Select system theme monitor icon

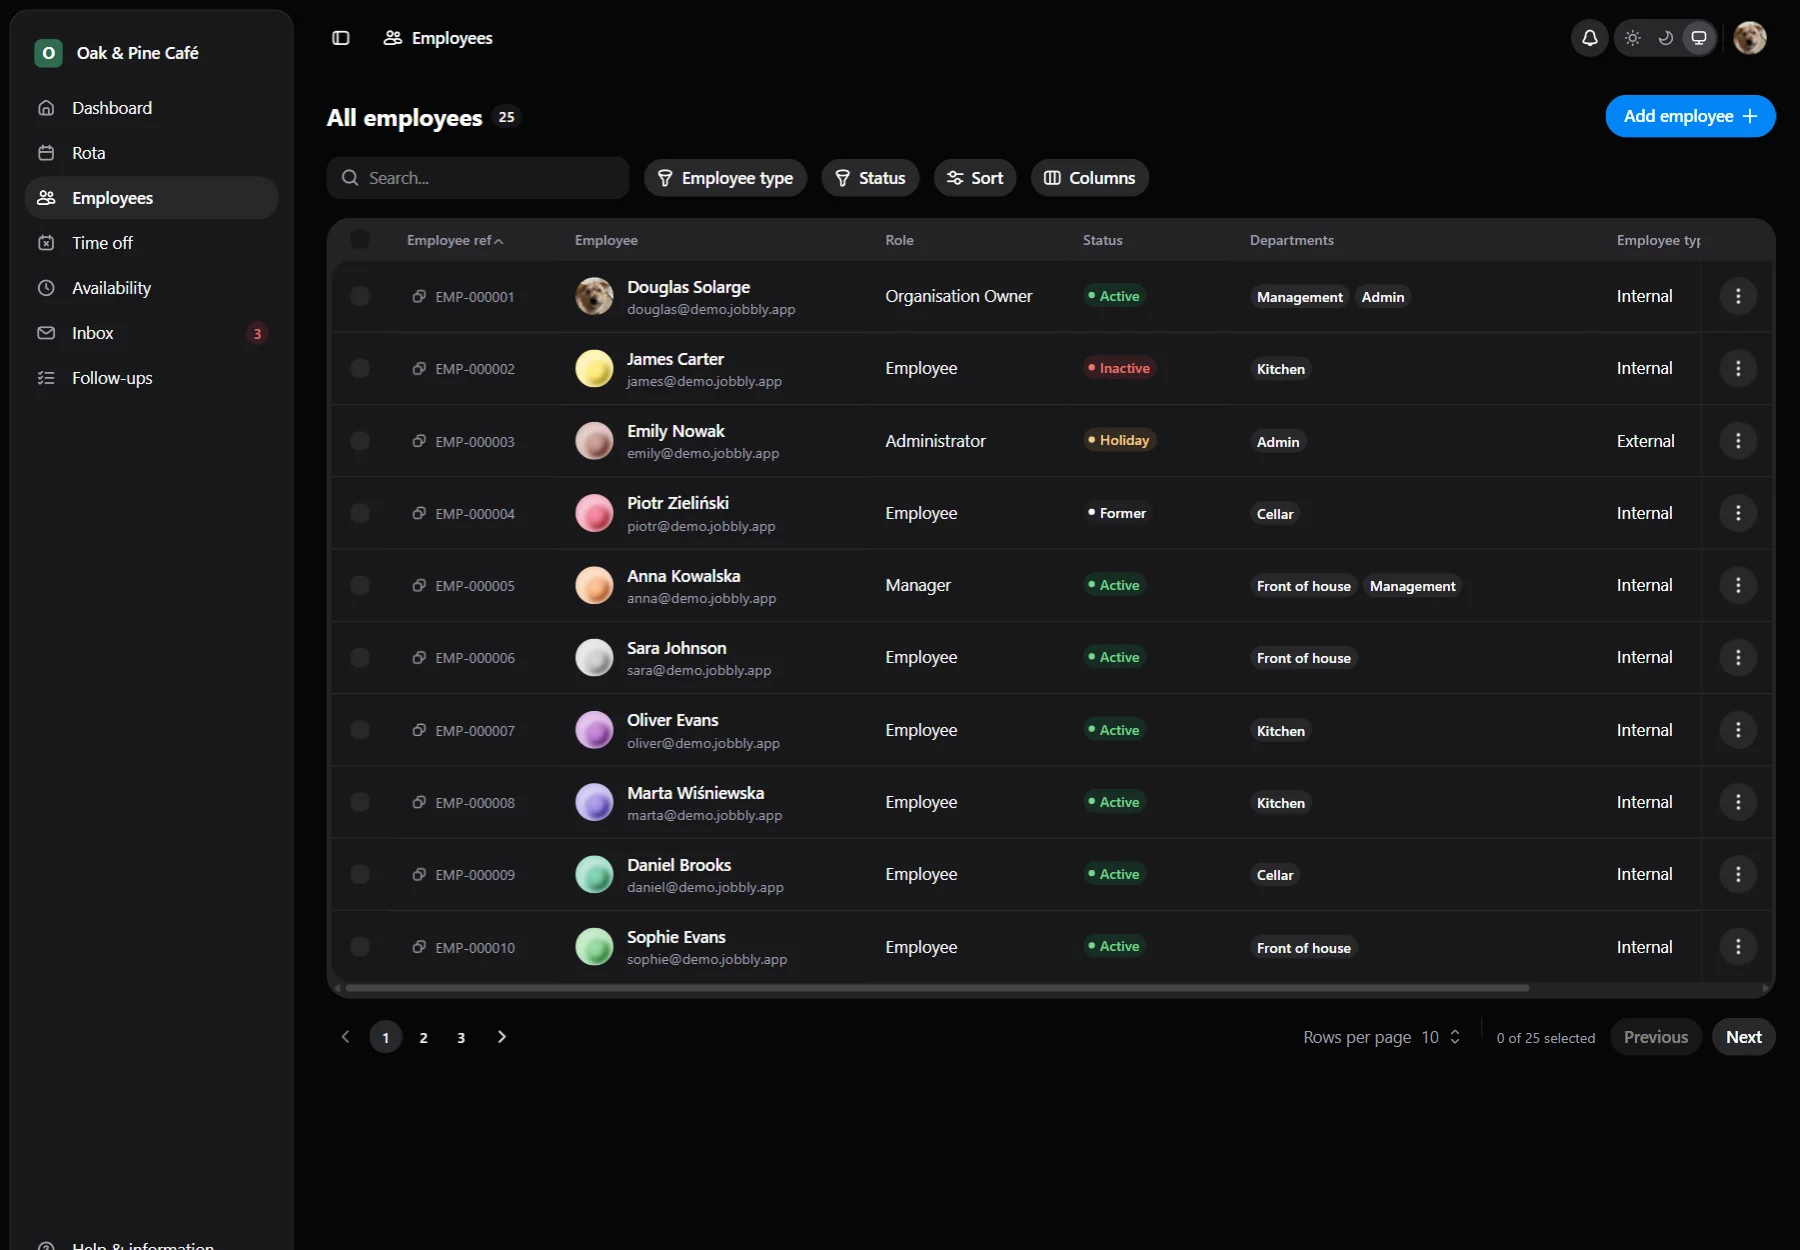(1698, 38)
